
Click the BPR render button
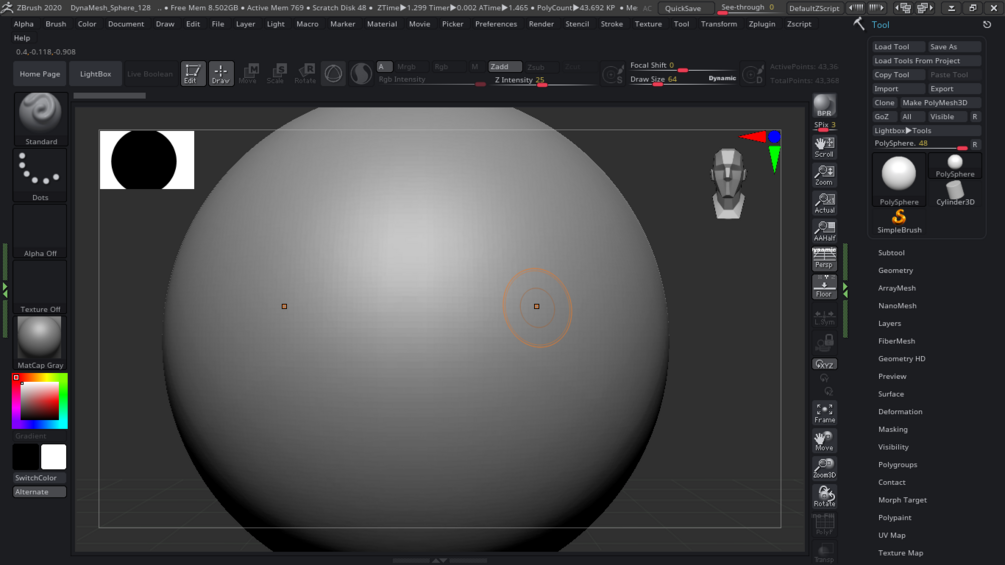point(824,106)
